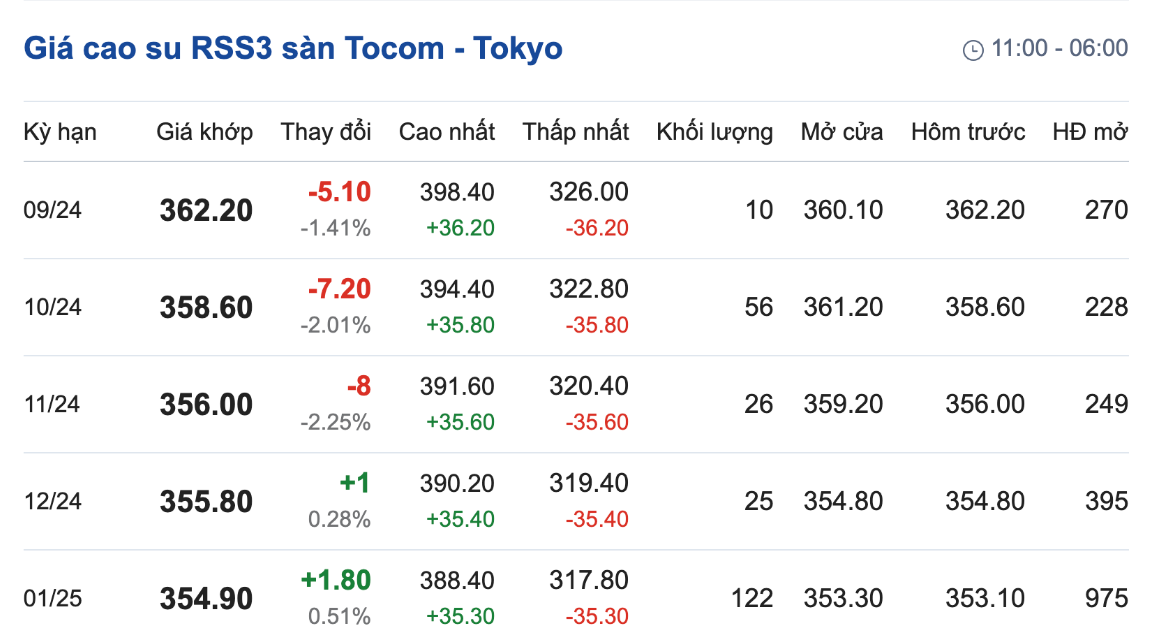Screen dimensions: 1165x642
Task: Select the Thay đổi column header
Action: click(325, 132)
